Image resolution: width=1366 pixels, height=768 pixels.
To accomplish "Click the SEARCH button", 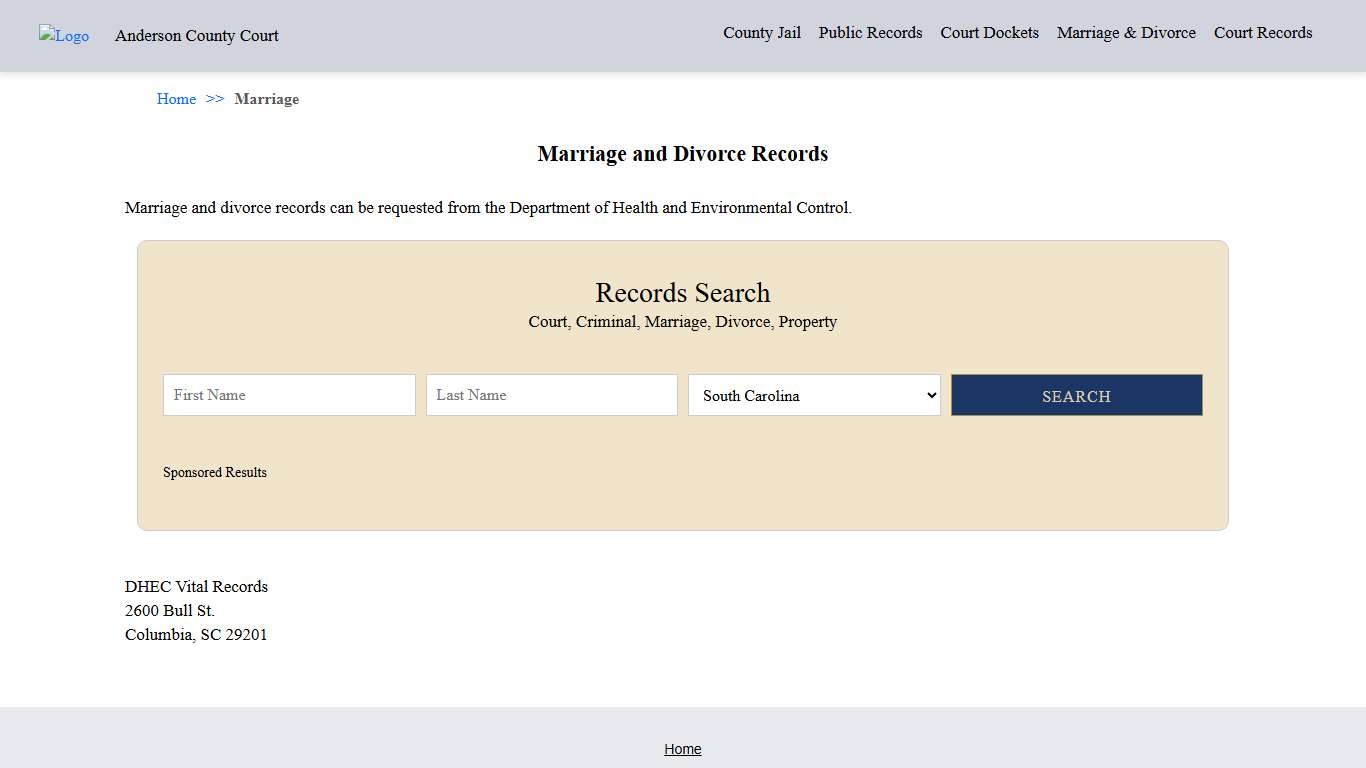I will pyautogui.click(x=1076, y=395).
